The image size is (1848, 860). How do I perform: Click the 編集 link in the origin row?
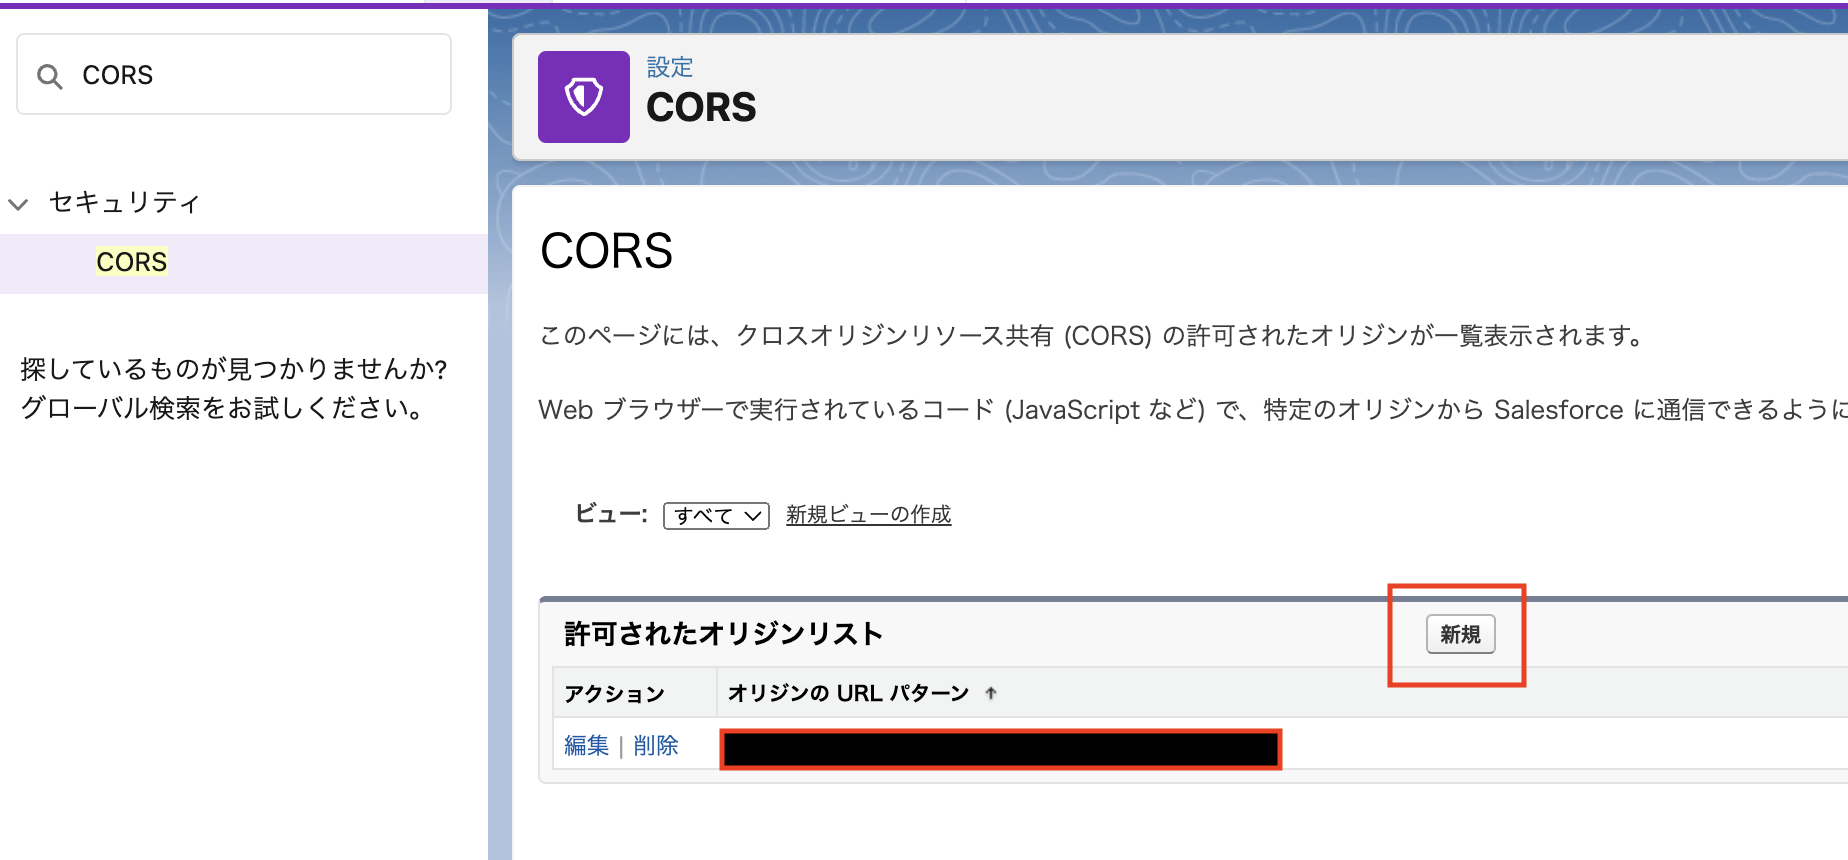tap(586, 745)
